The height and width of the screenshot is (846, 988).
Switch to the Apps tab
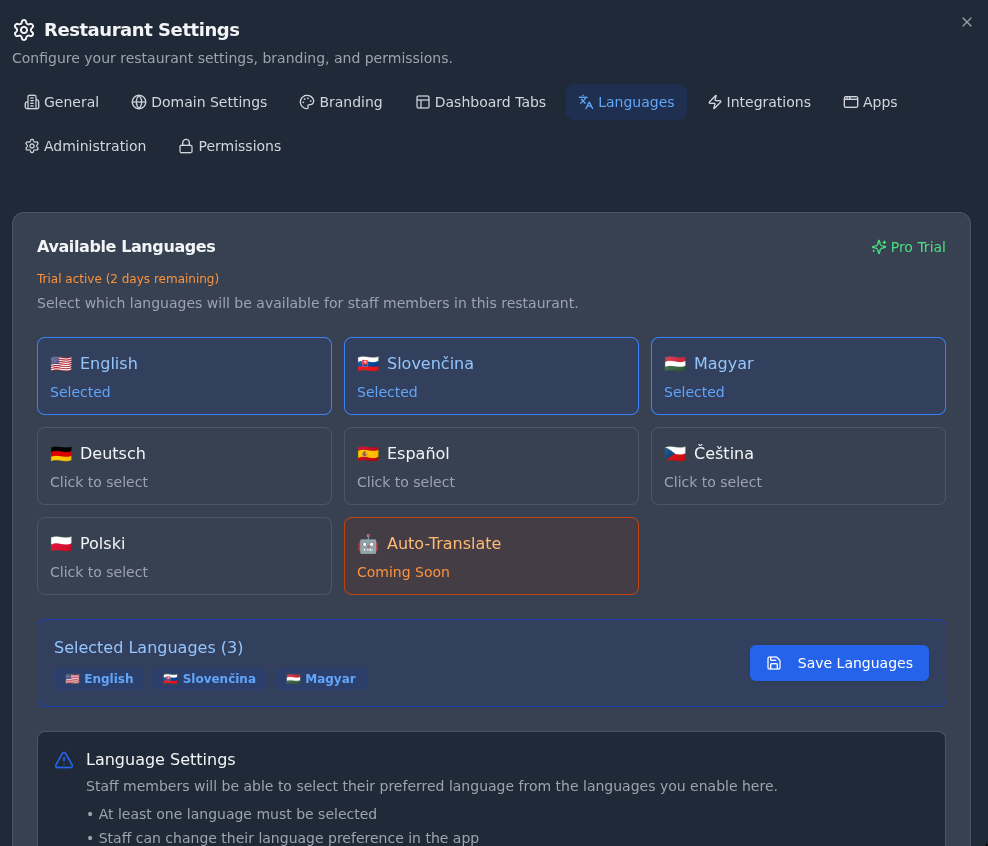click(x=870, y=102)
